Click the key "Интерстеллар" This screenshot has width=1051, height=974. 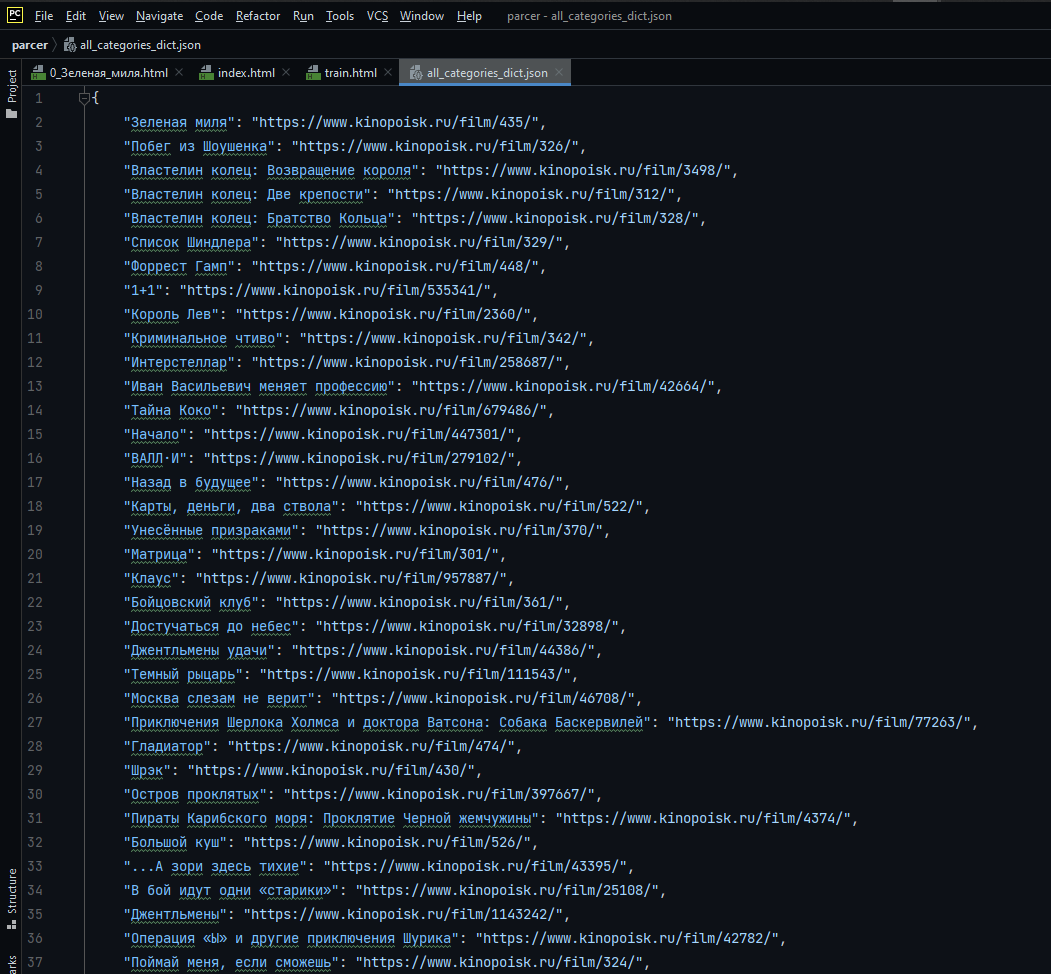pyautogui.click(x=179, y=362)
